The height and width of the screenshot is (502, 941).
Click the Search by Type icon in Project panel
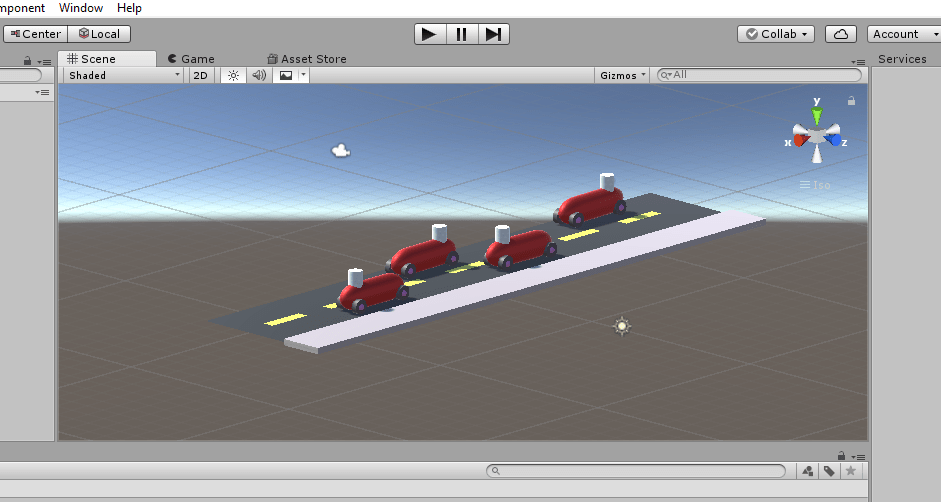(807, 471)
